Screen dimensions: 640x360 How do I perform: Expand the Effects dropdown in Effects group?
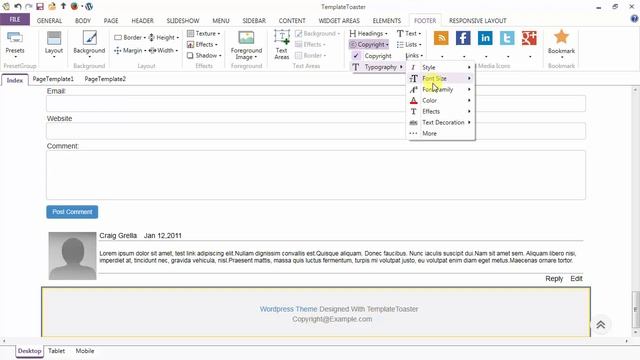202,44
